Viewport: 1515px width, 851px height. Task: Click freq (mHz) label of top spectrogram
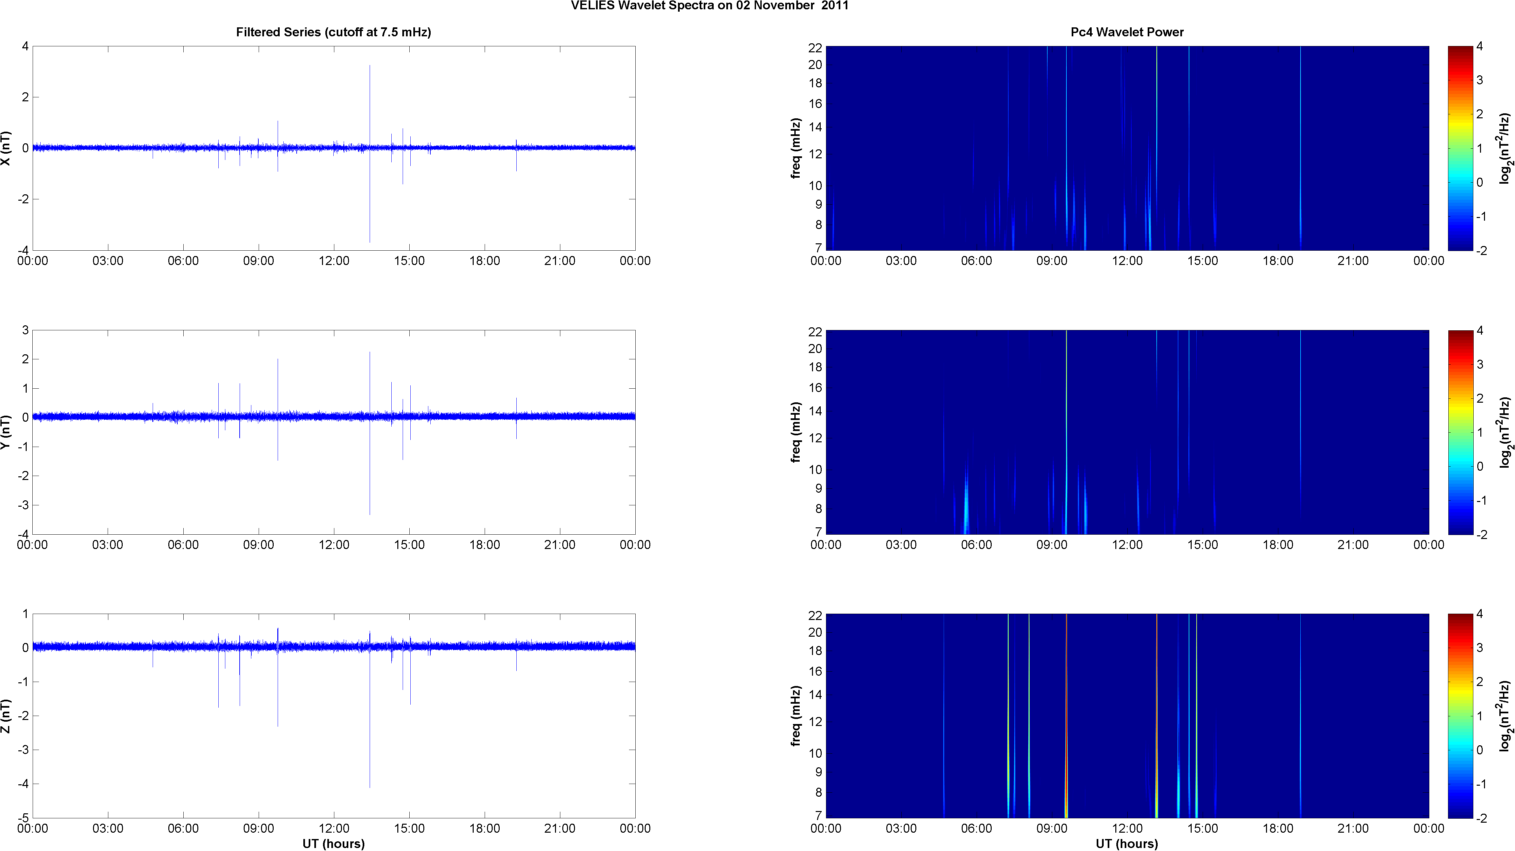coord(796,148)
